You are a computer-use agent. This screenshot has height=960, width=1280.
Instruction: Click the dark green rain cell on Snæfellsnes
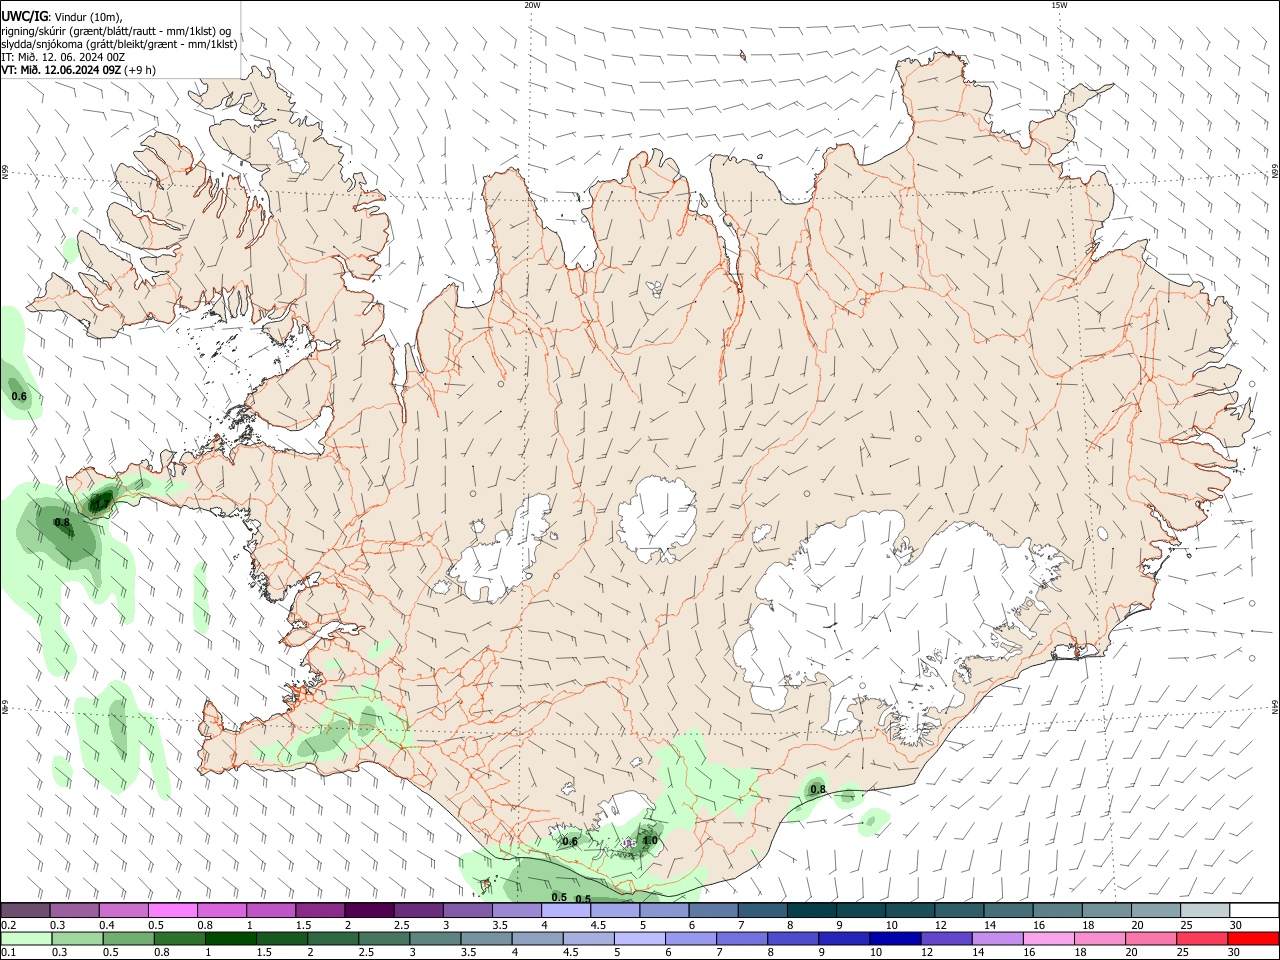[x=100, y=502]
